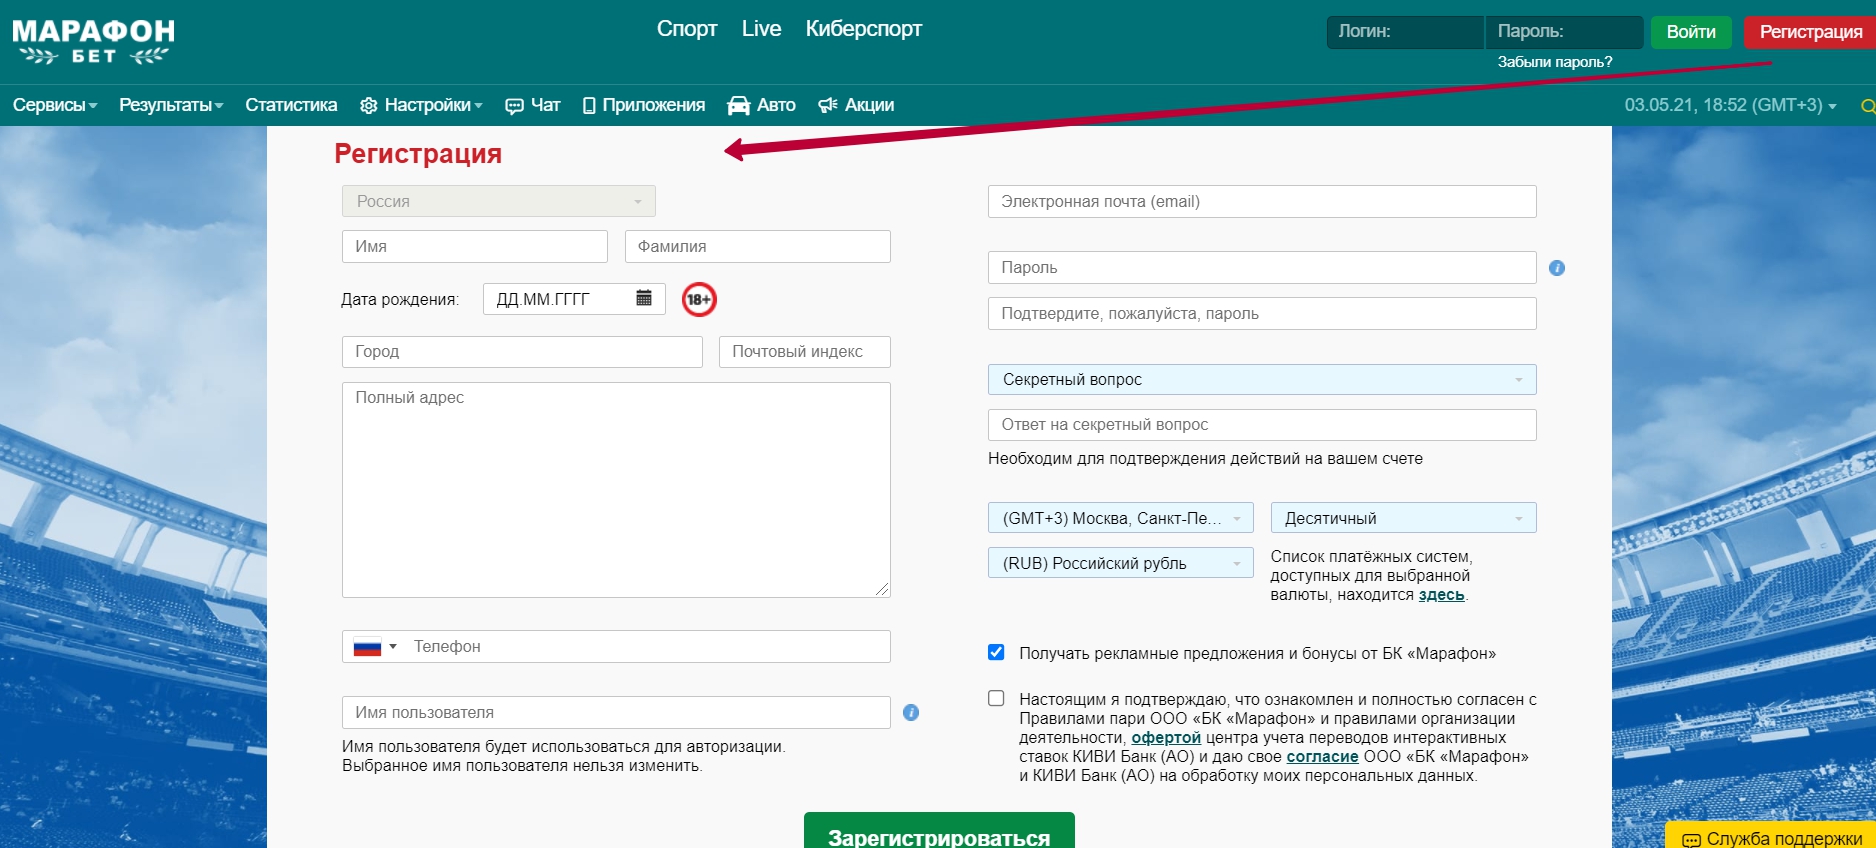Click the 18+ age restriction icon
This screenshot has height=848, width=1876.
point(699,299)
